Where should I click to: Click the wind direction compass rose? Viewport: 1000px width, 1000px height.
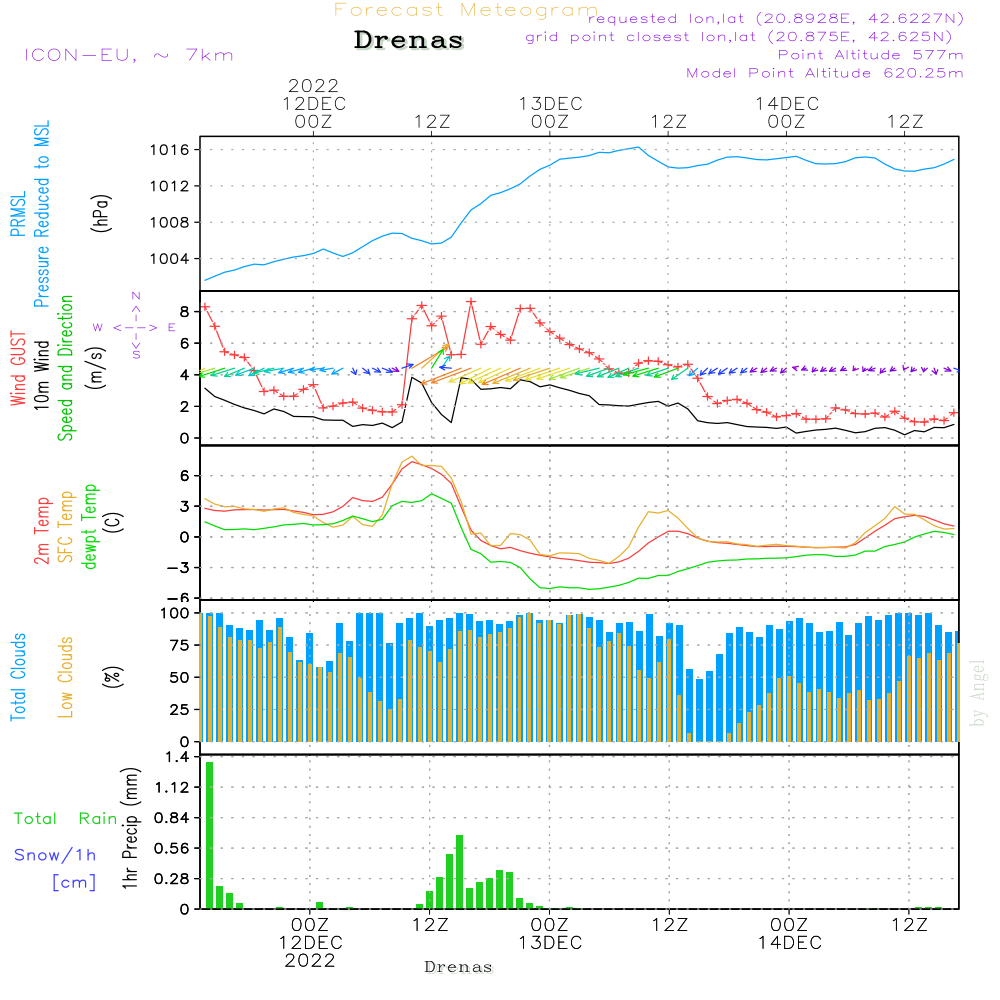(136, 326)
